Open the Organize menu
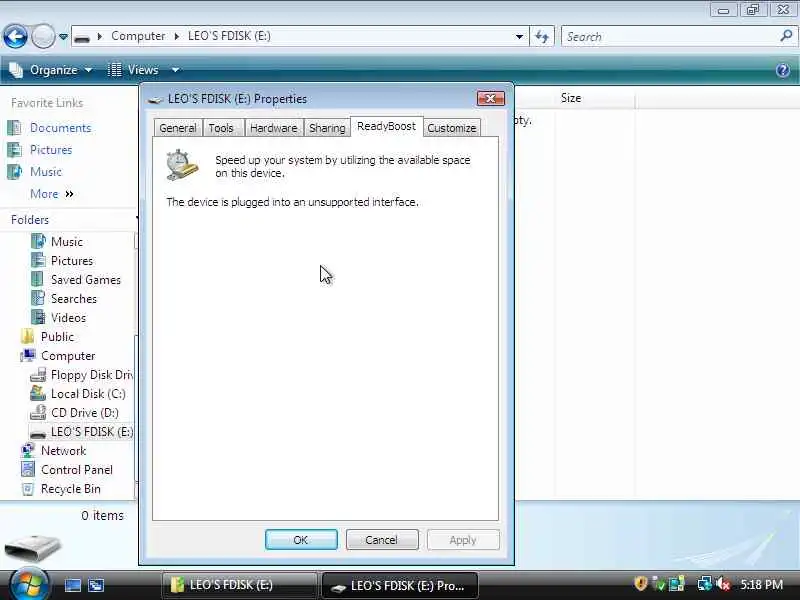 pos(51,70)
